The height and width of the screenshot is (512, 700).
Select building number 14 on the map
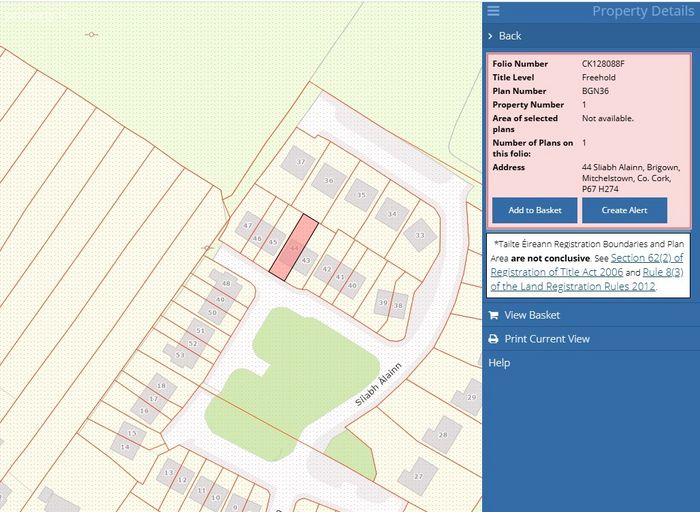[x=125, y=447]
